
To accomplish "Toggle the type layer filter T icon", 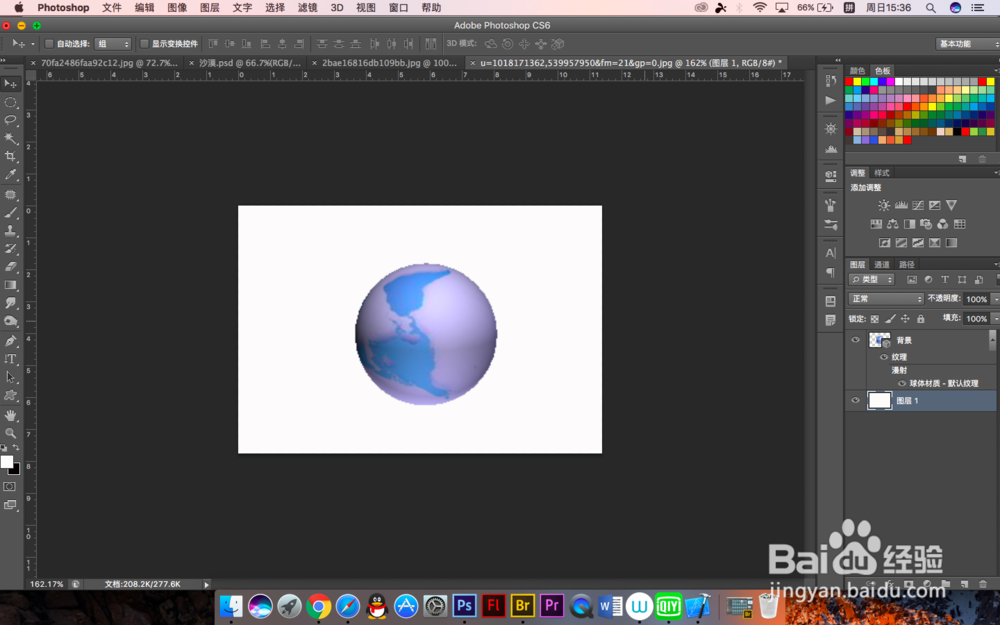I will pyautogui.click(x=945, y=280).
